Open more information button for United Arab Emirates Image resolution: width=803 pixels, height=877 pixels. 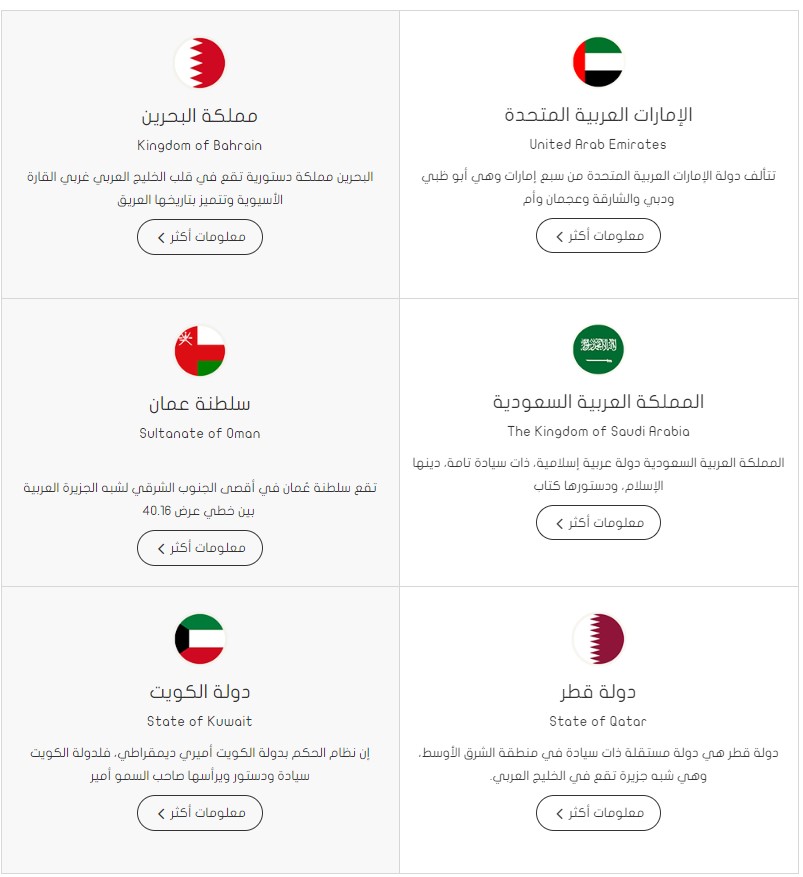pyautogui.click(x=598, y=235)
